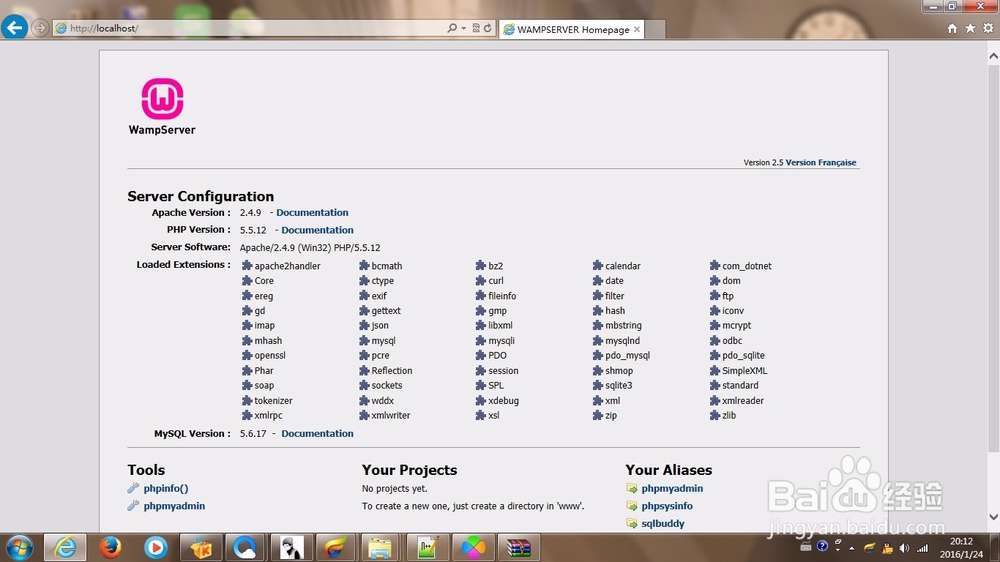Click the scrollbar up arrow
The width and height of the screenshot is (1000, 562).
click(993, 56)
